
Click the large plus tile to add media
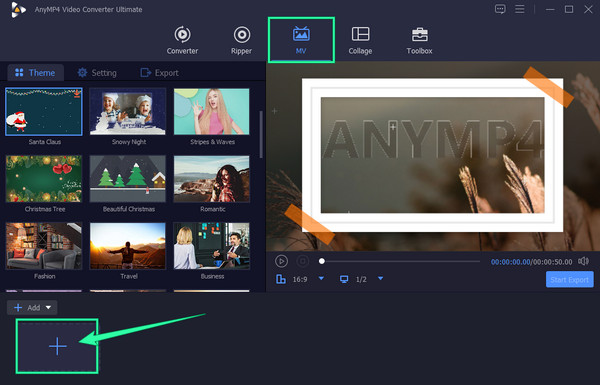[x=57, y=346]
